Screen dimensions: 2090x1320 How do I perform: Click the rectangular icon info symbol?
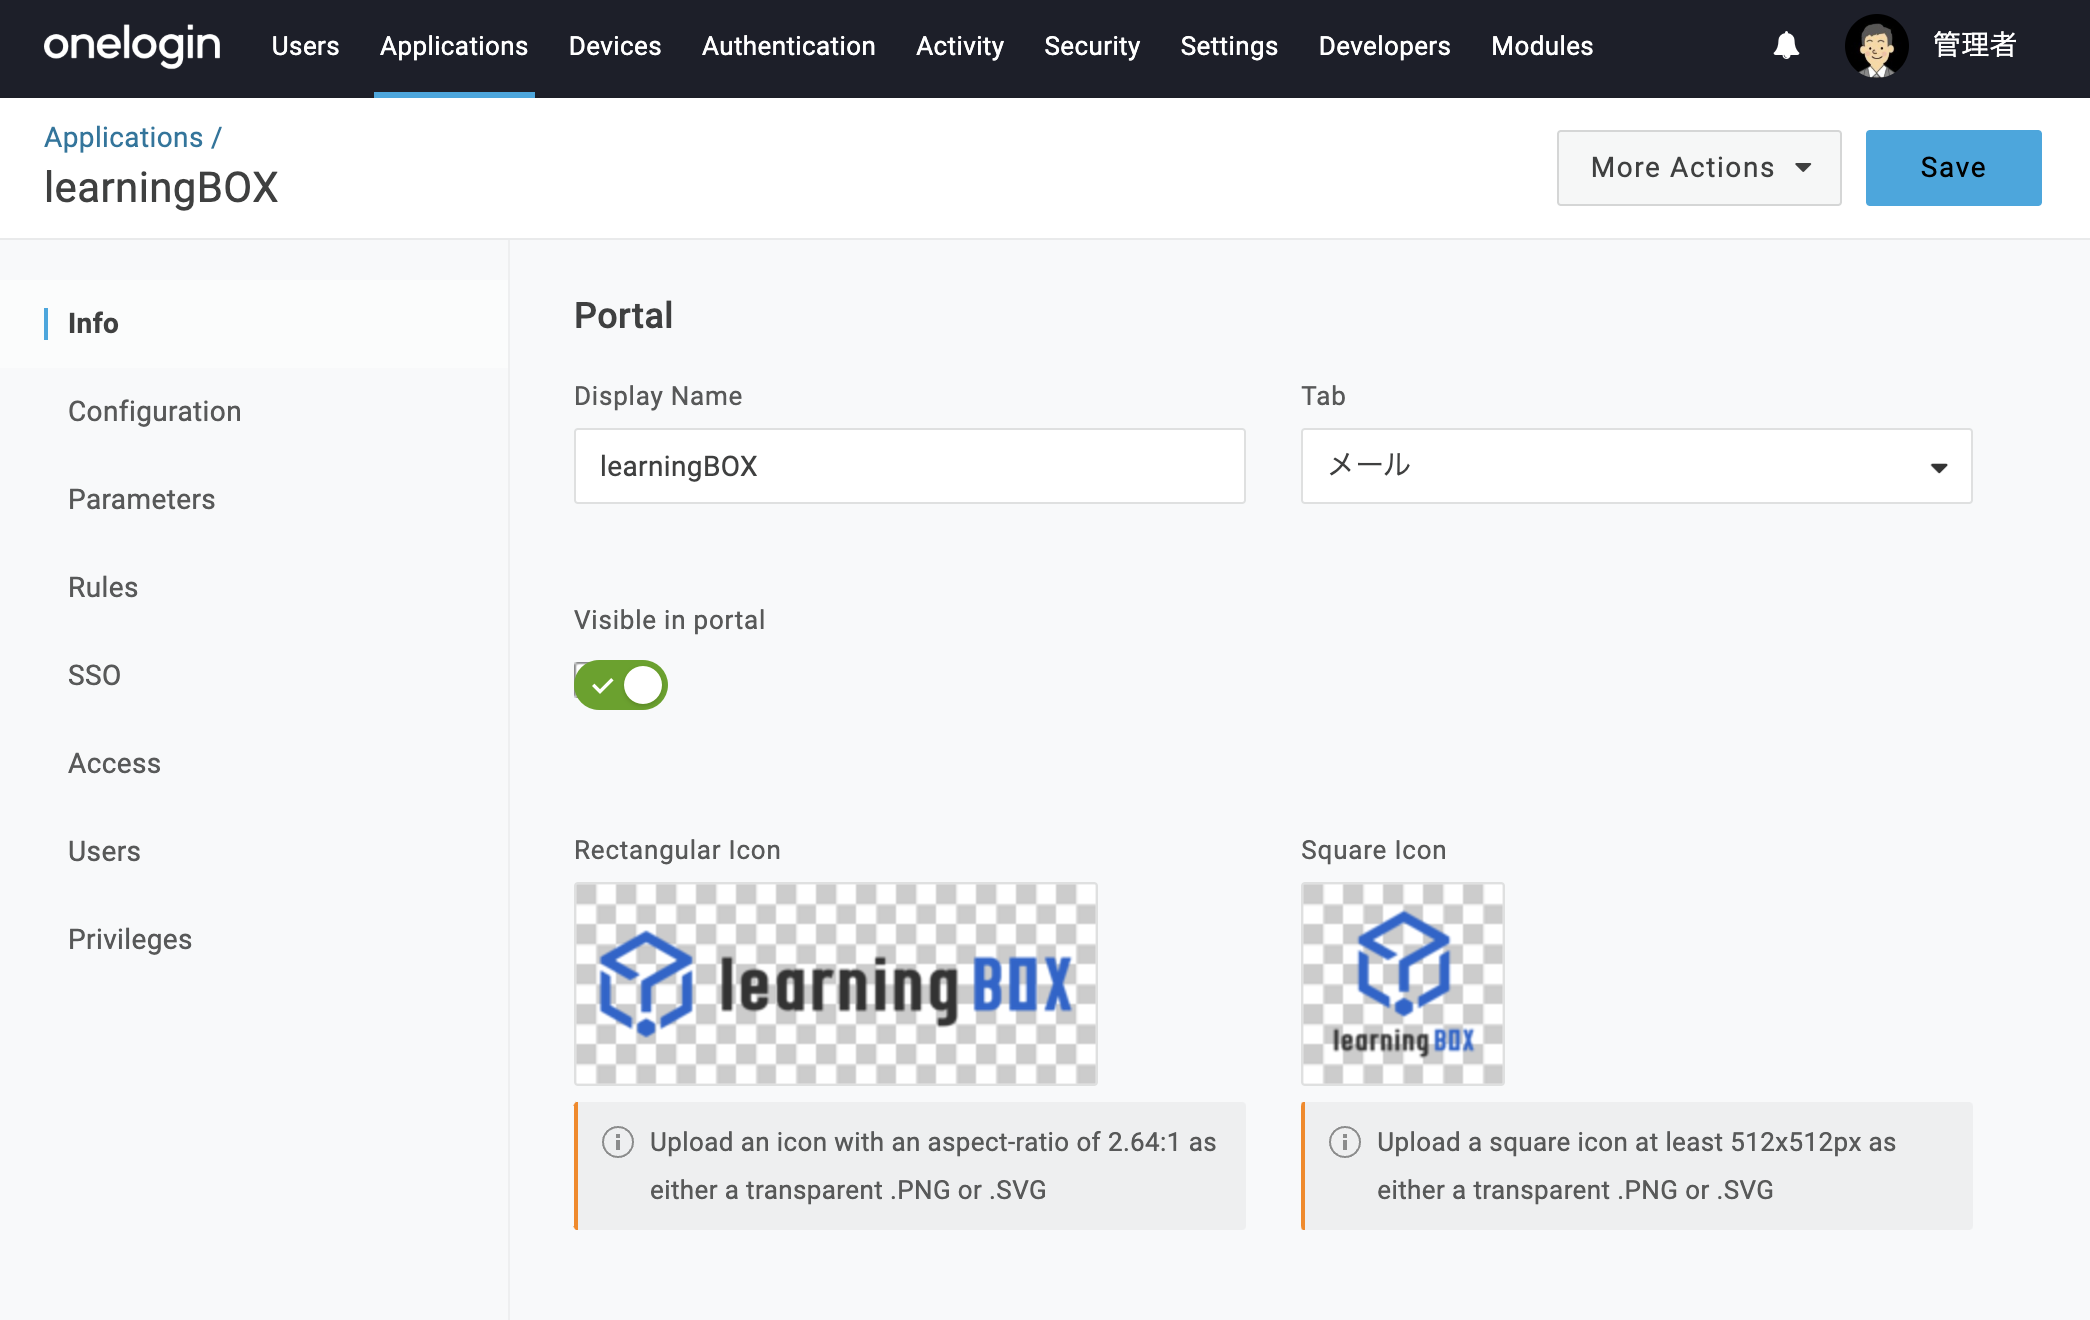click(x=618, y=1142)
